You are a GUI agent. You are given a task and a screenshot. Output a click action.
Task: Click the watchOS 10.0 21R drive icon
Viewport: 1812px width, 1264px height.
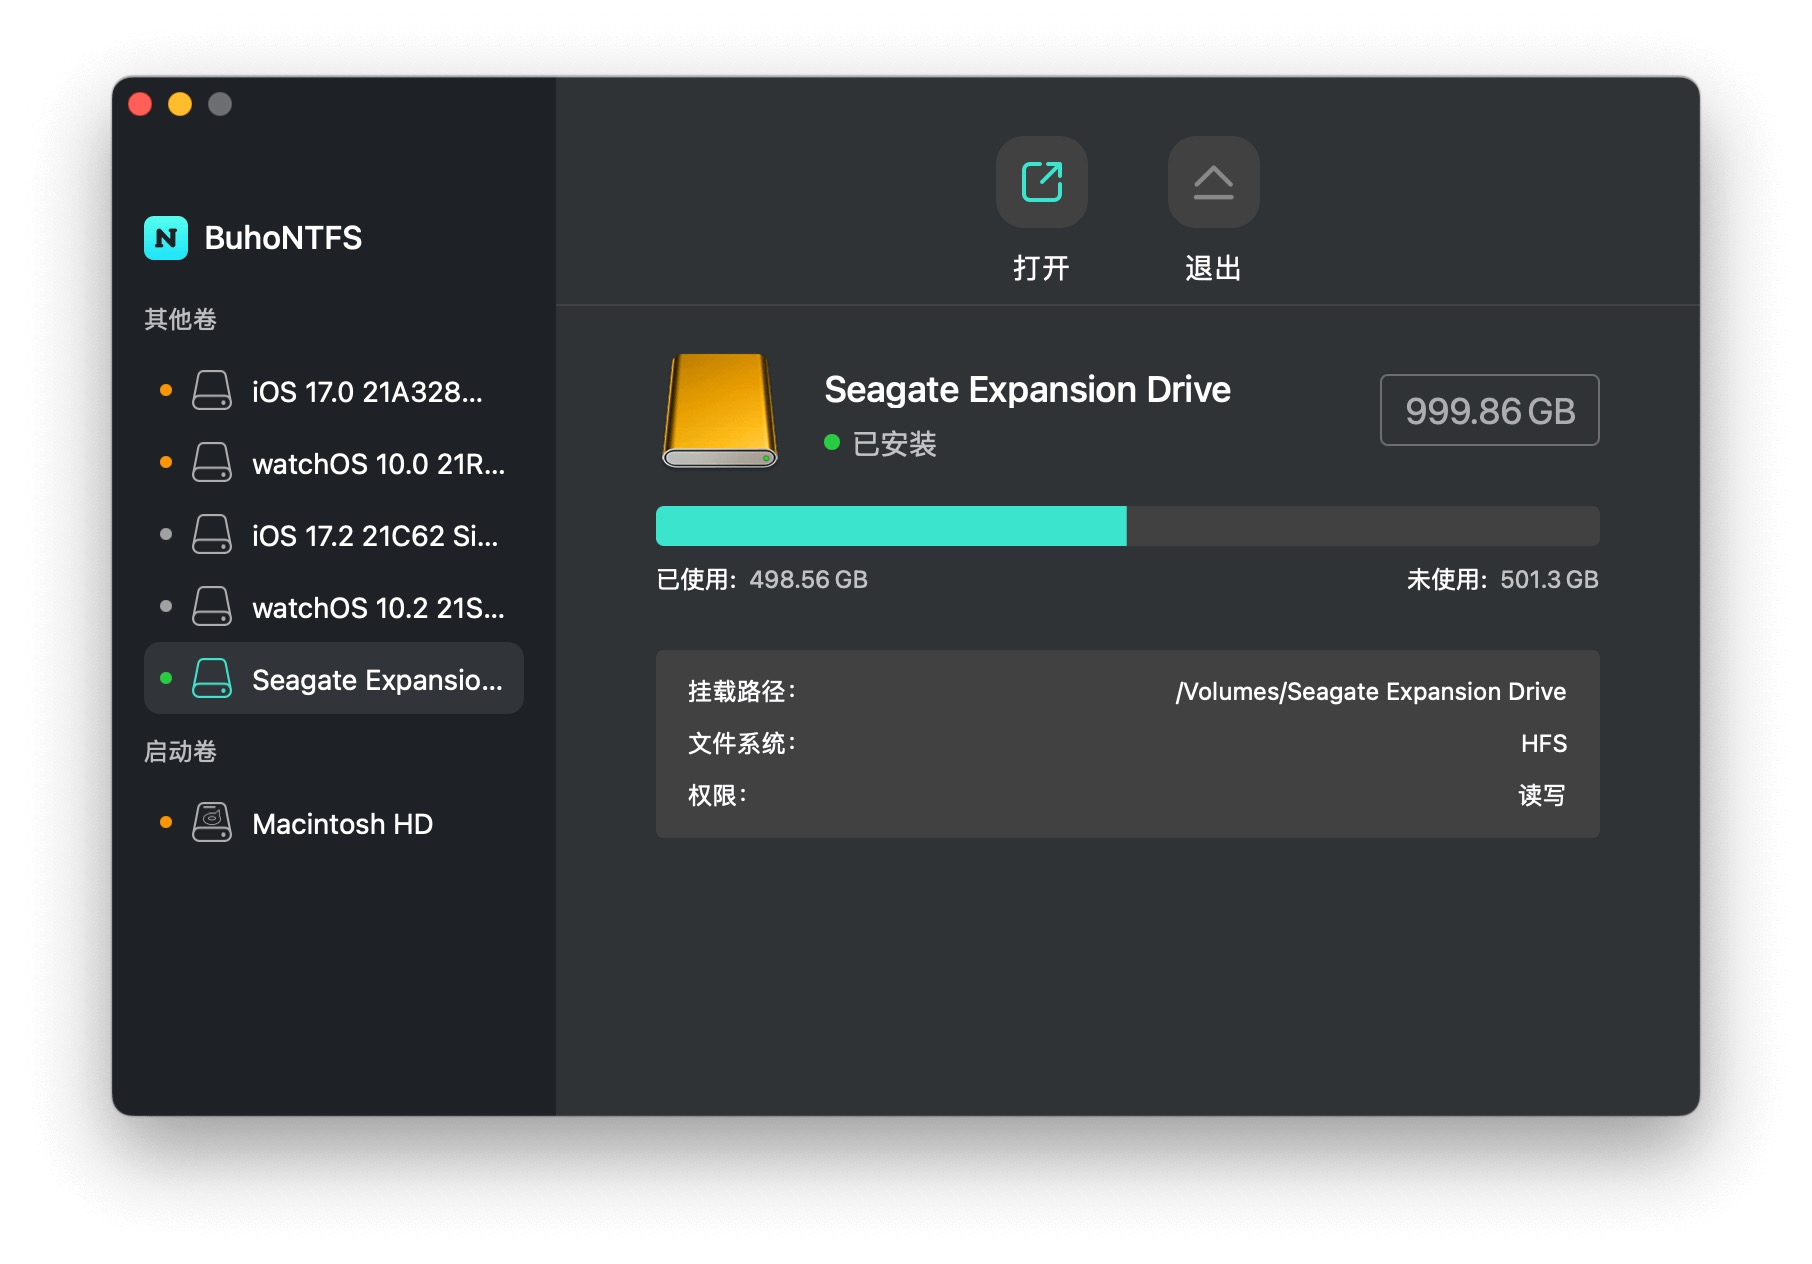coord(212,463)
